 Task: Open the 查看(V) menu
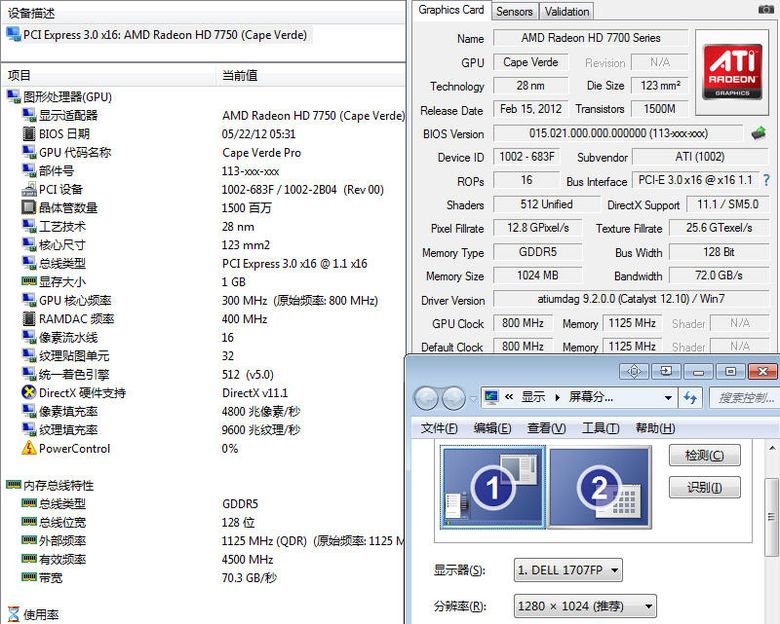[x=546, y=428]
